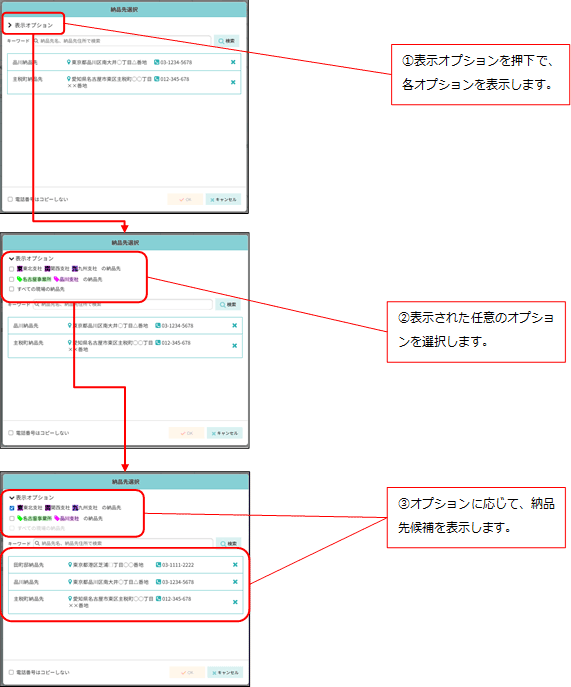Viewport: 571px width, 687px height.
Task: Collapse 表示オプション in the middle dialog
Action: (12, 259)
